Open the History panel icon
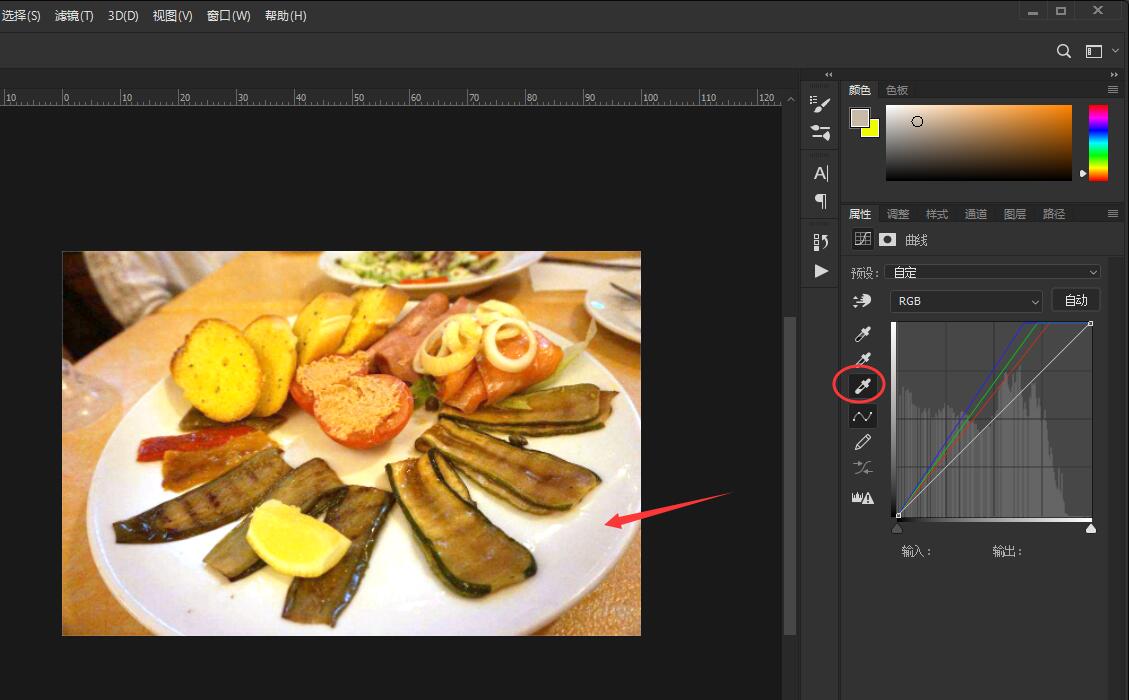This screenshot has width=1129, height=700. point(821,241)
